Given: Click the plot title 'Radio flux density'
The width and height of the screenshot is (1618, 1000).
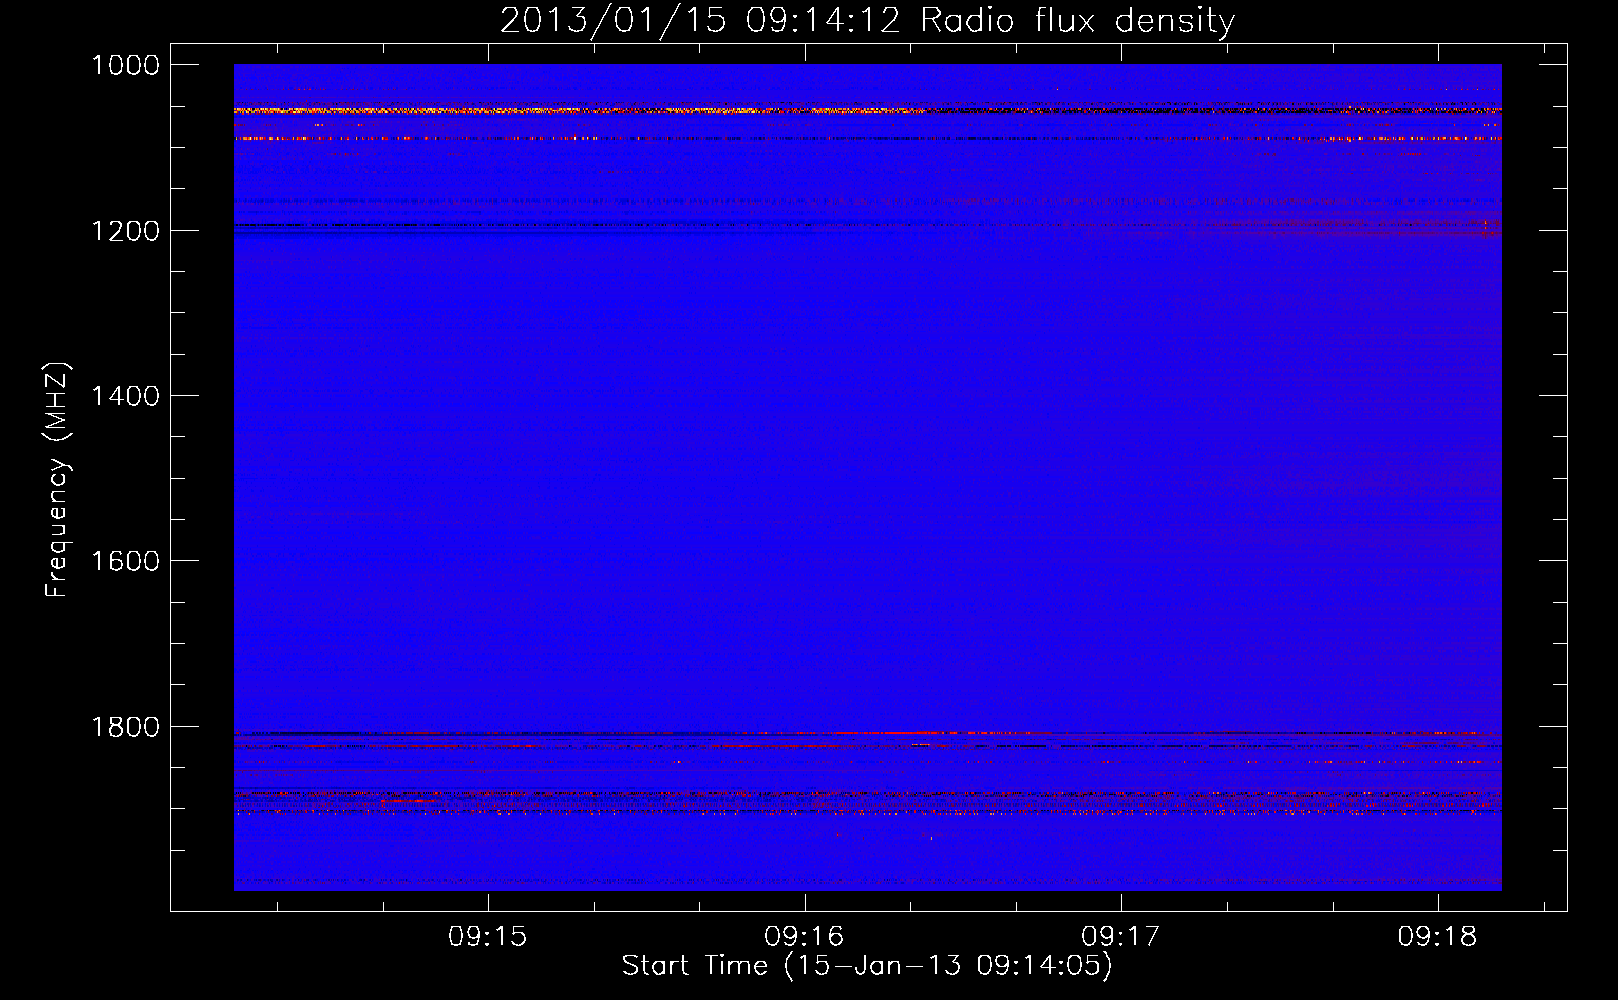Looking at the screenshot, I should click(1077, 20).
